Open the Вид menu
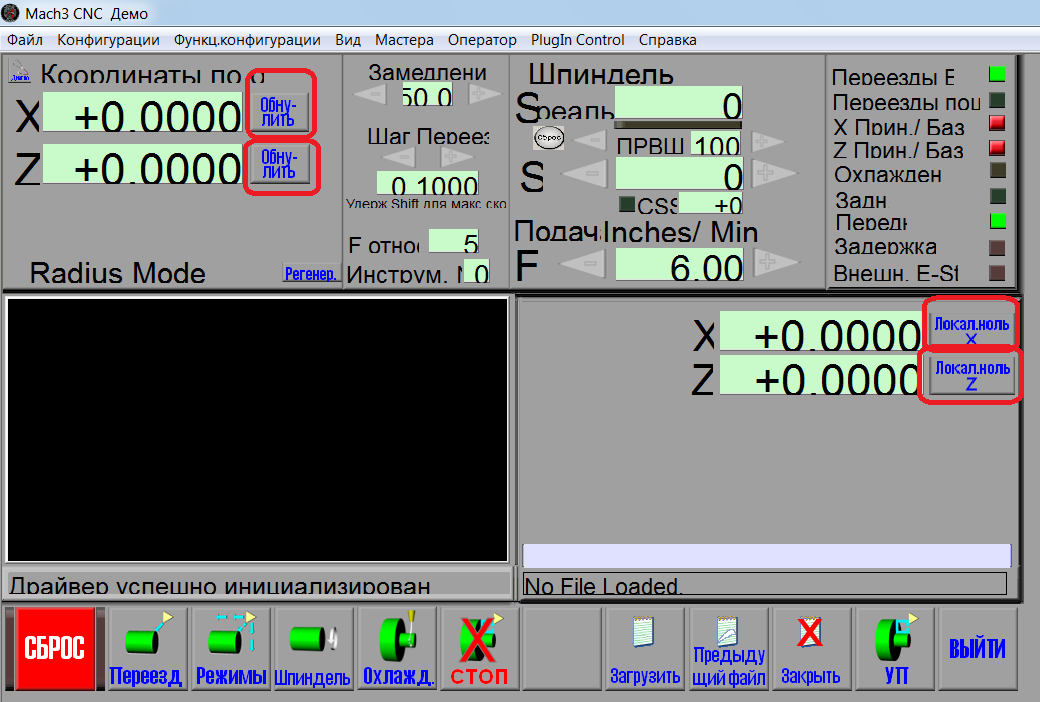Screen dimensions: 1040x702 pos(348,40)
